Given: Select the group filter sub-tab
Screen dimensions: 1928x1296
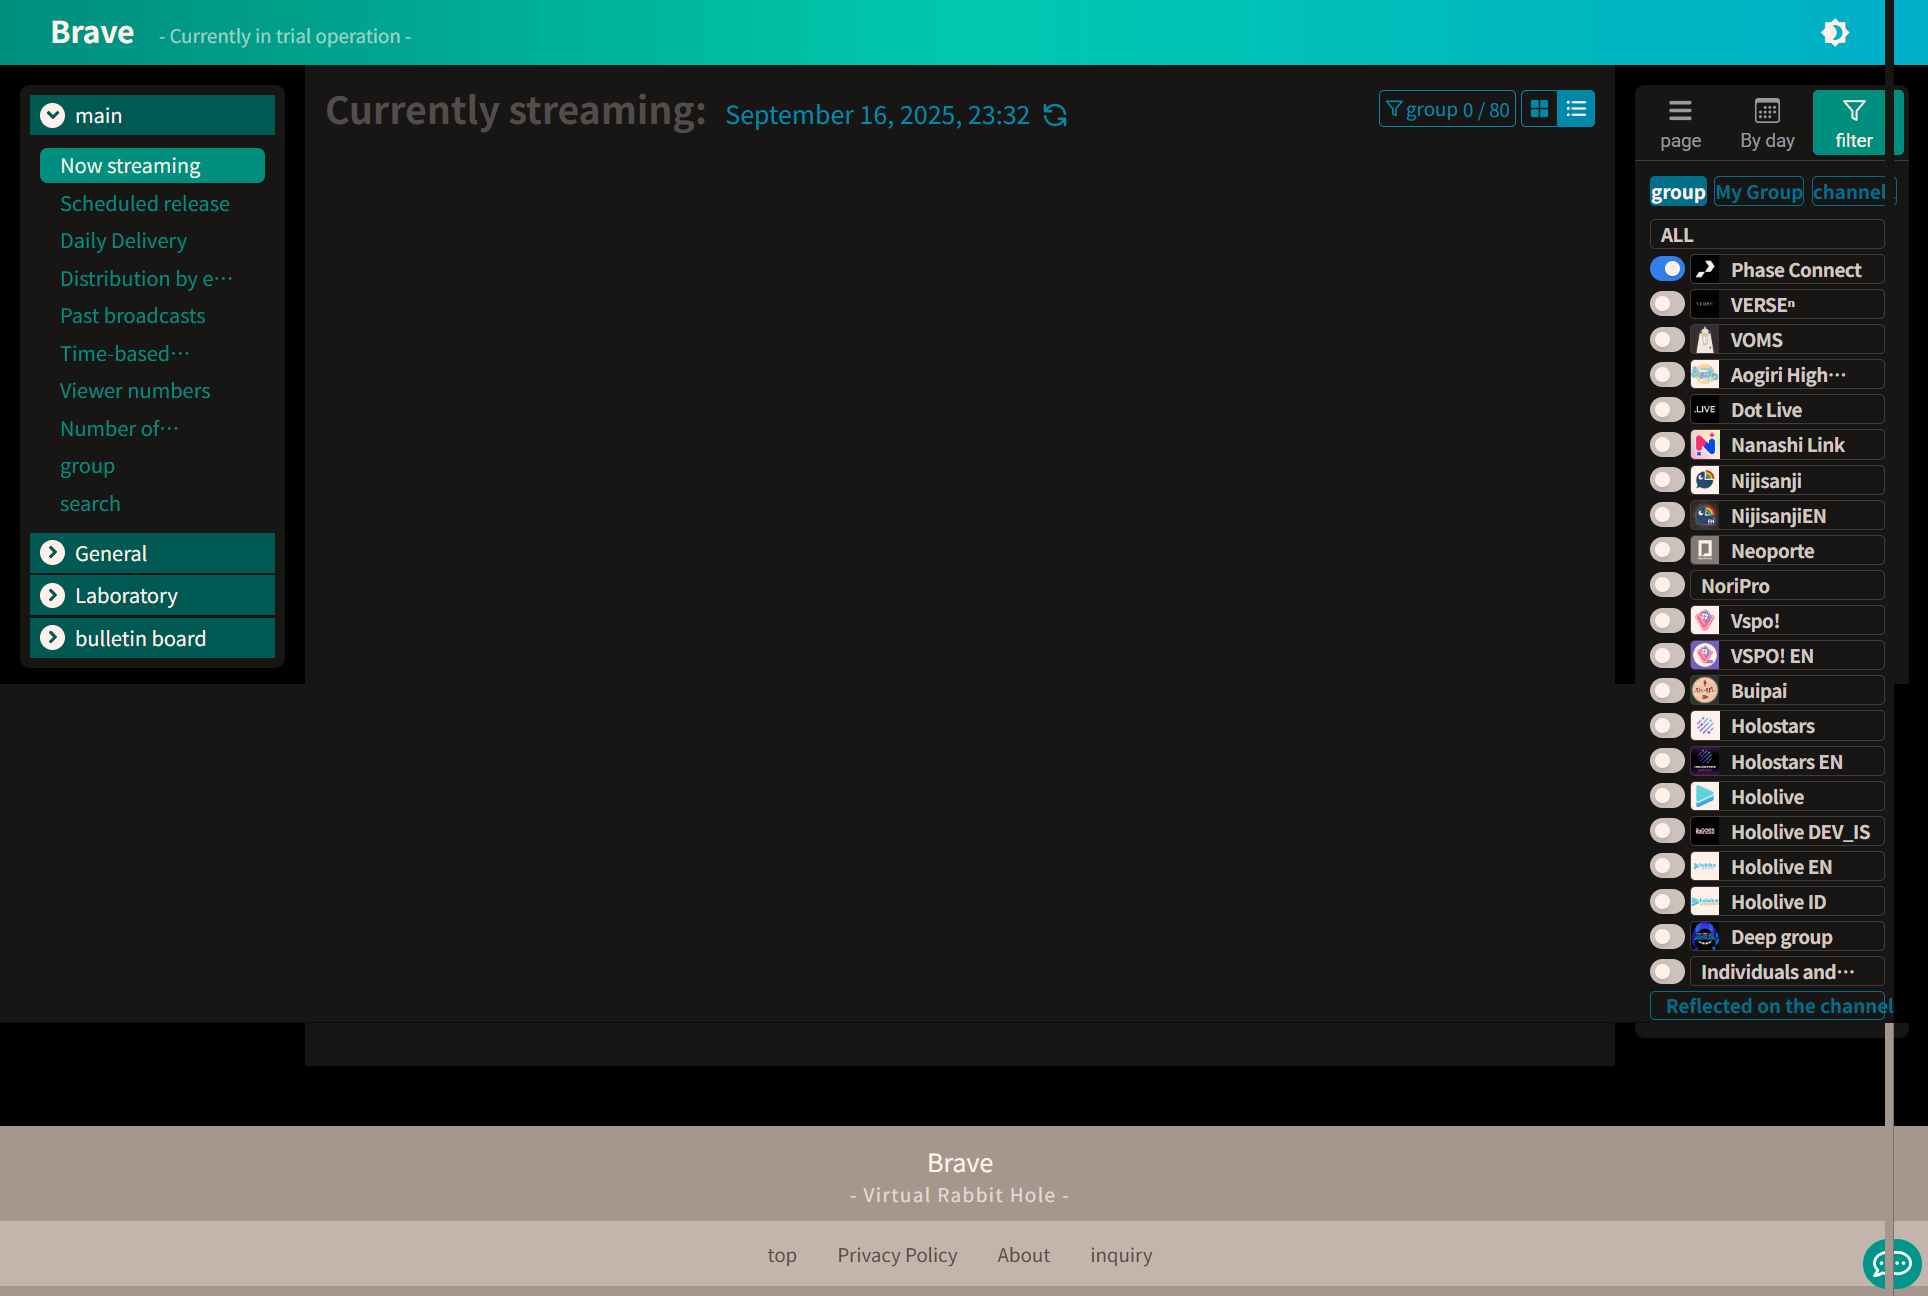Looking at the screenshot, I should point(1678,192).
